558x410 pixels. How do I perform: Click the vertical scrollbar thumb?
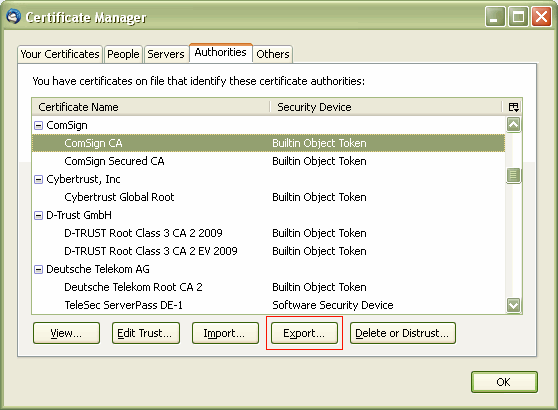pos(514,175)
